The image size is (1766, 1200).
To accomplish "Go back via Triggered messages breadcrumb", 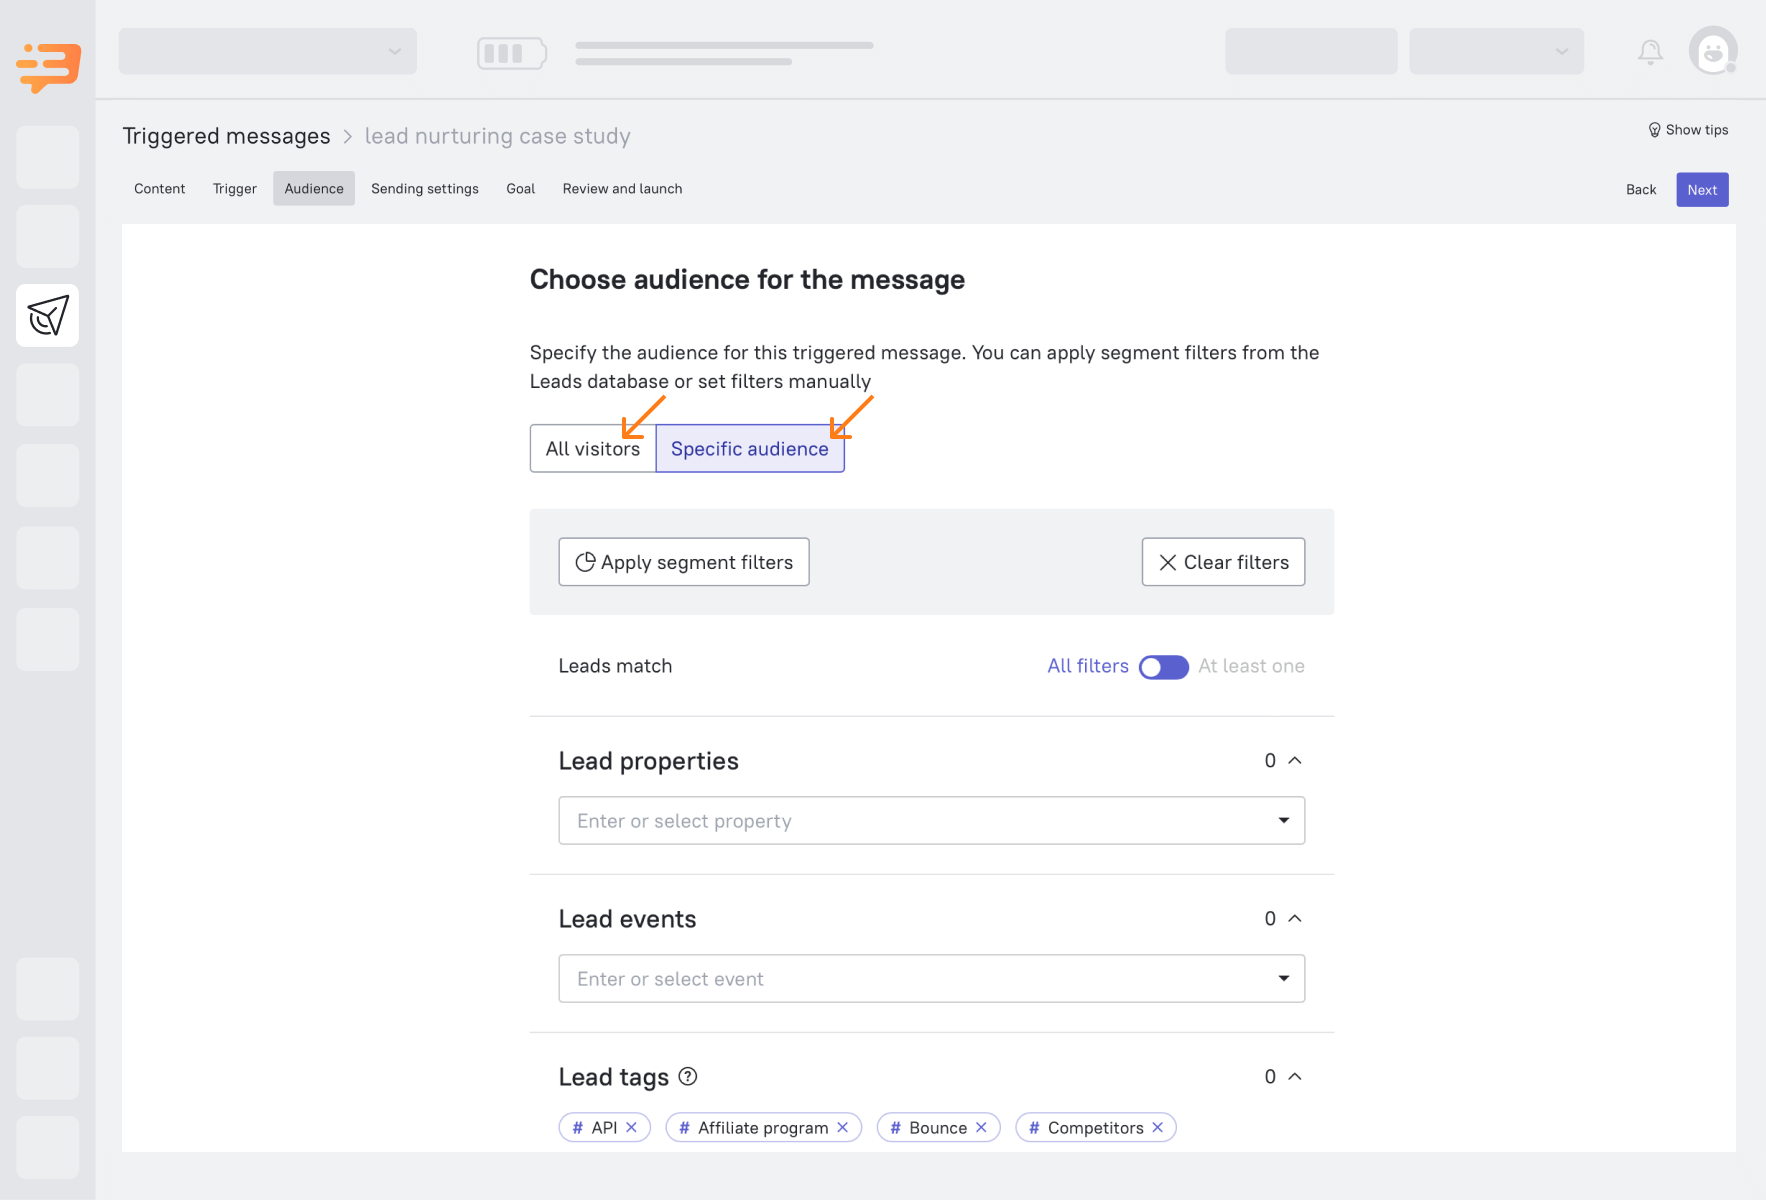I will coord(226,136).
